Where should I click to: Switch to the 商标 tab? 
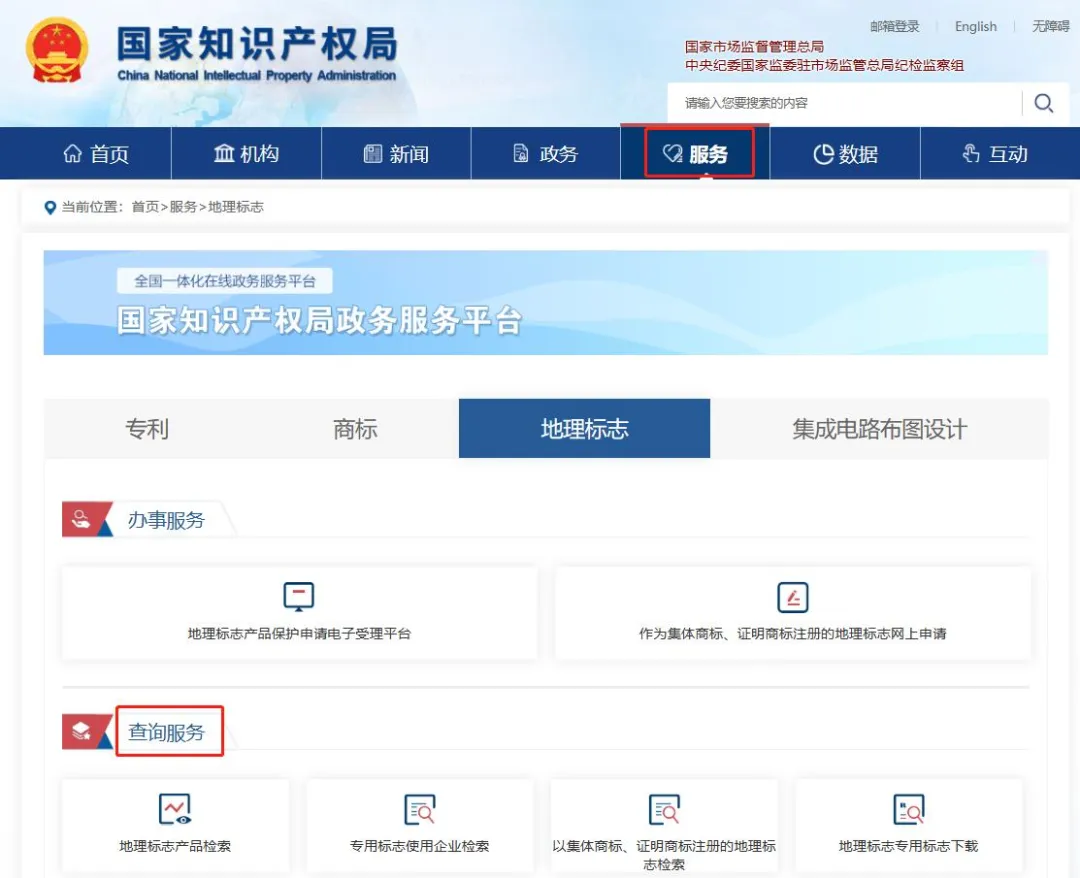355,428
